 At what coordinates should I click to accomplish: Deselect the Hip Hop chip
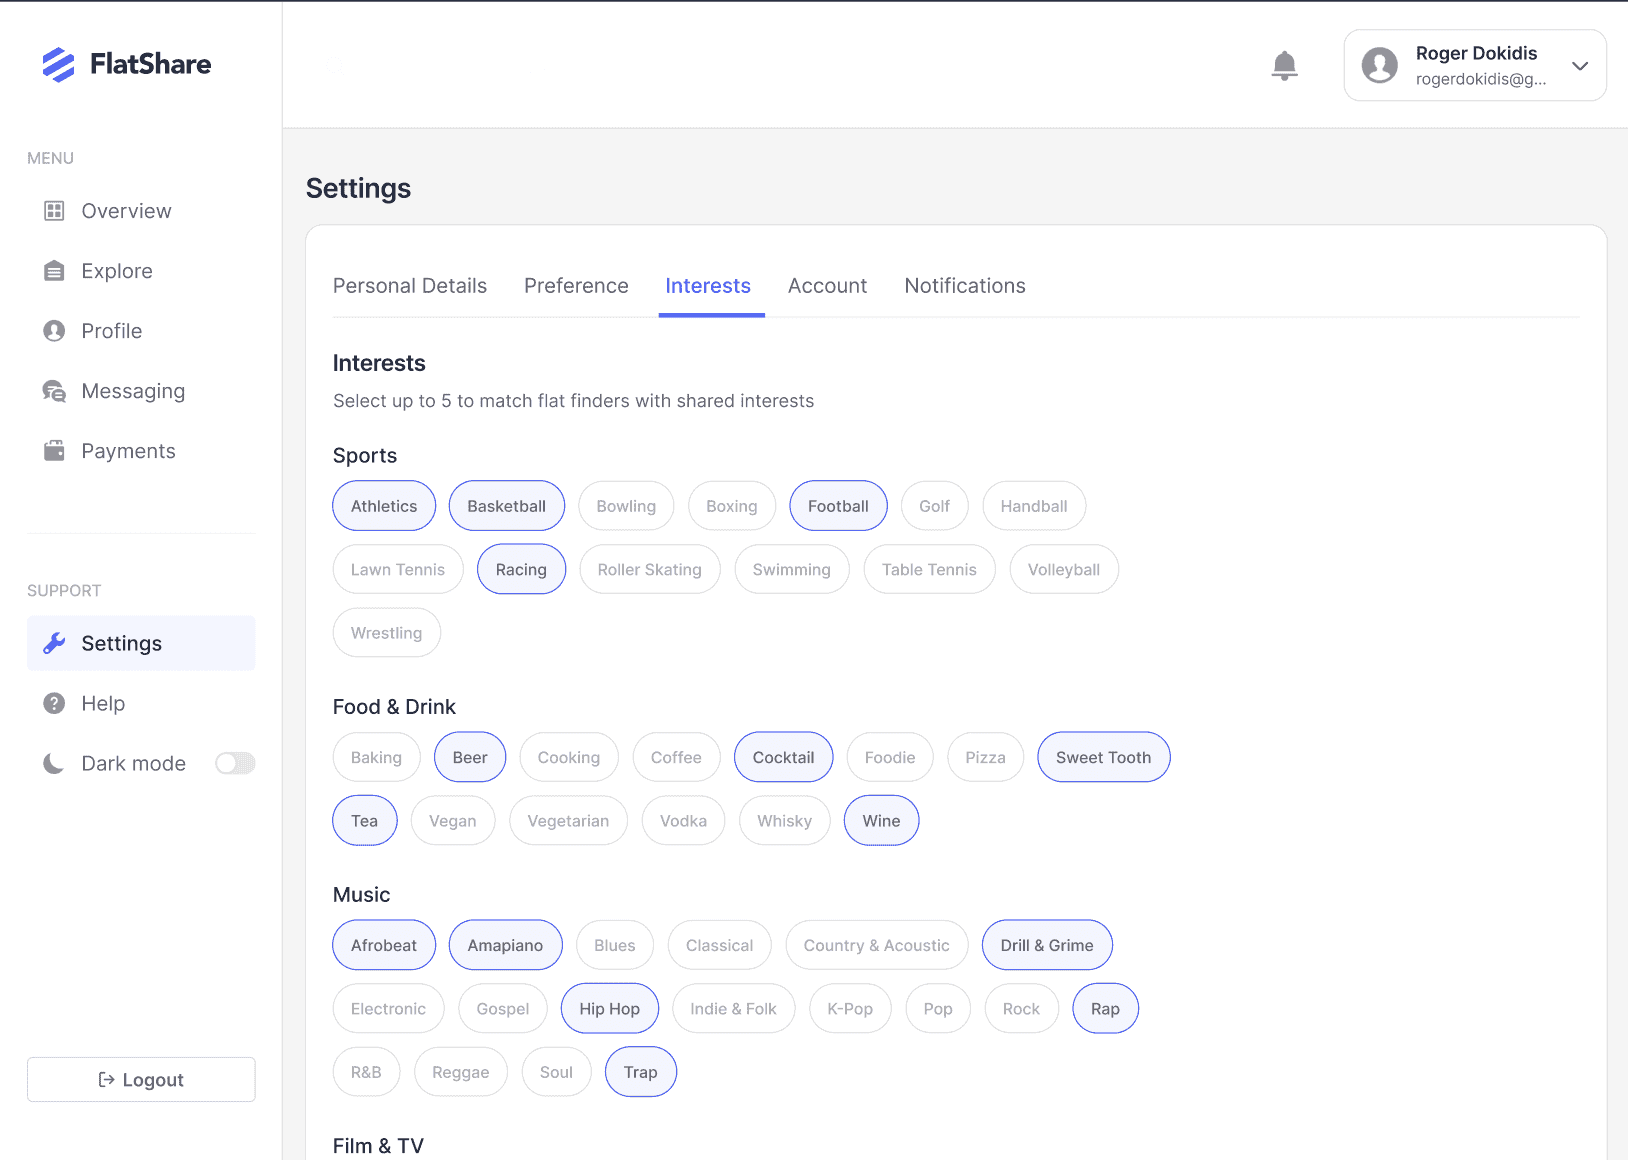coord(610,1009)
